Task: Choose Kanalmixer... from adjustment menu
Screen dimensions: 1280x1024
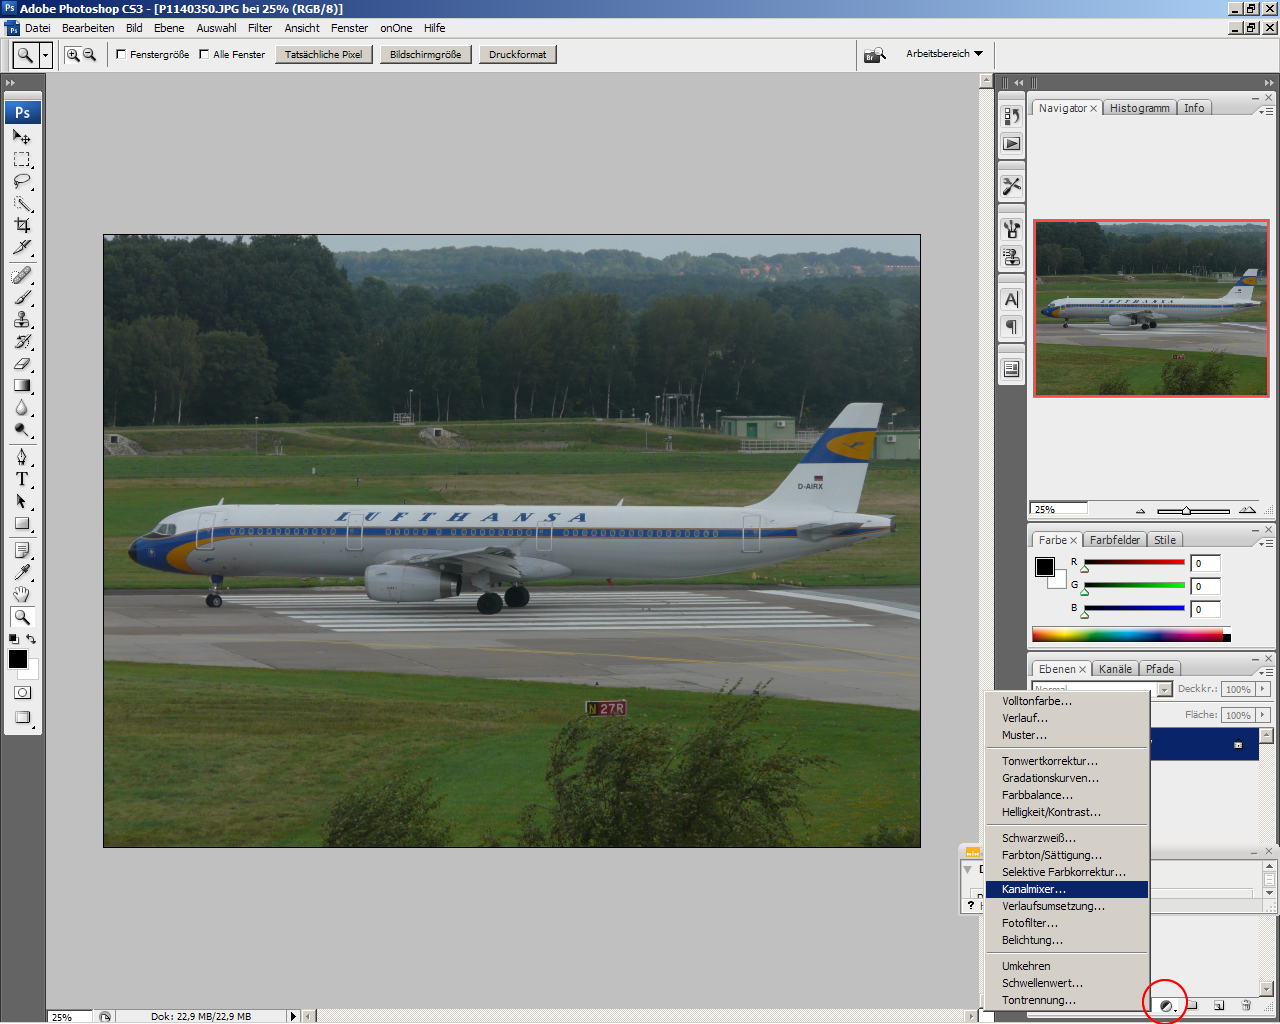Action: (1067, 889)
